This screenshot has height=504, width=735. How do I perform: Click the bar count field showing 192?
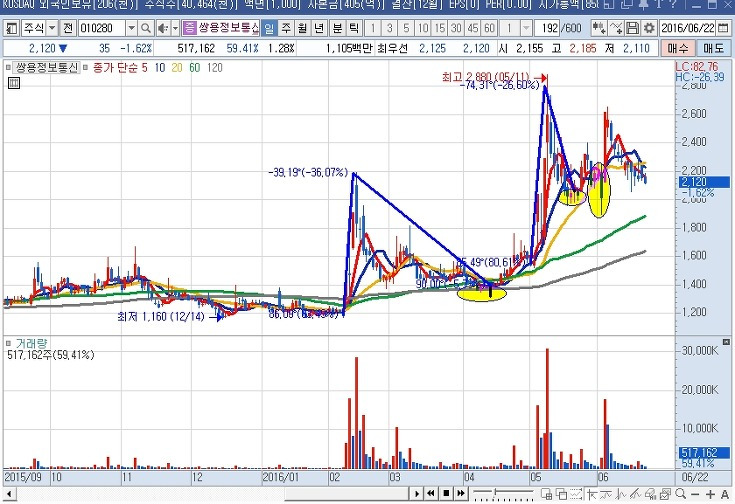pos(548,29)
